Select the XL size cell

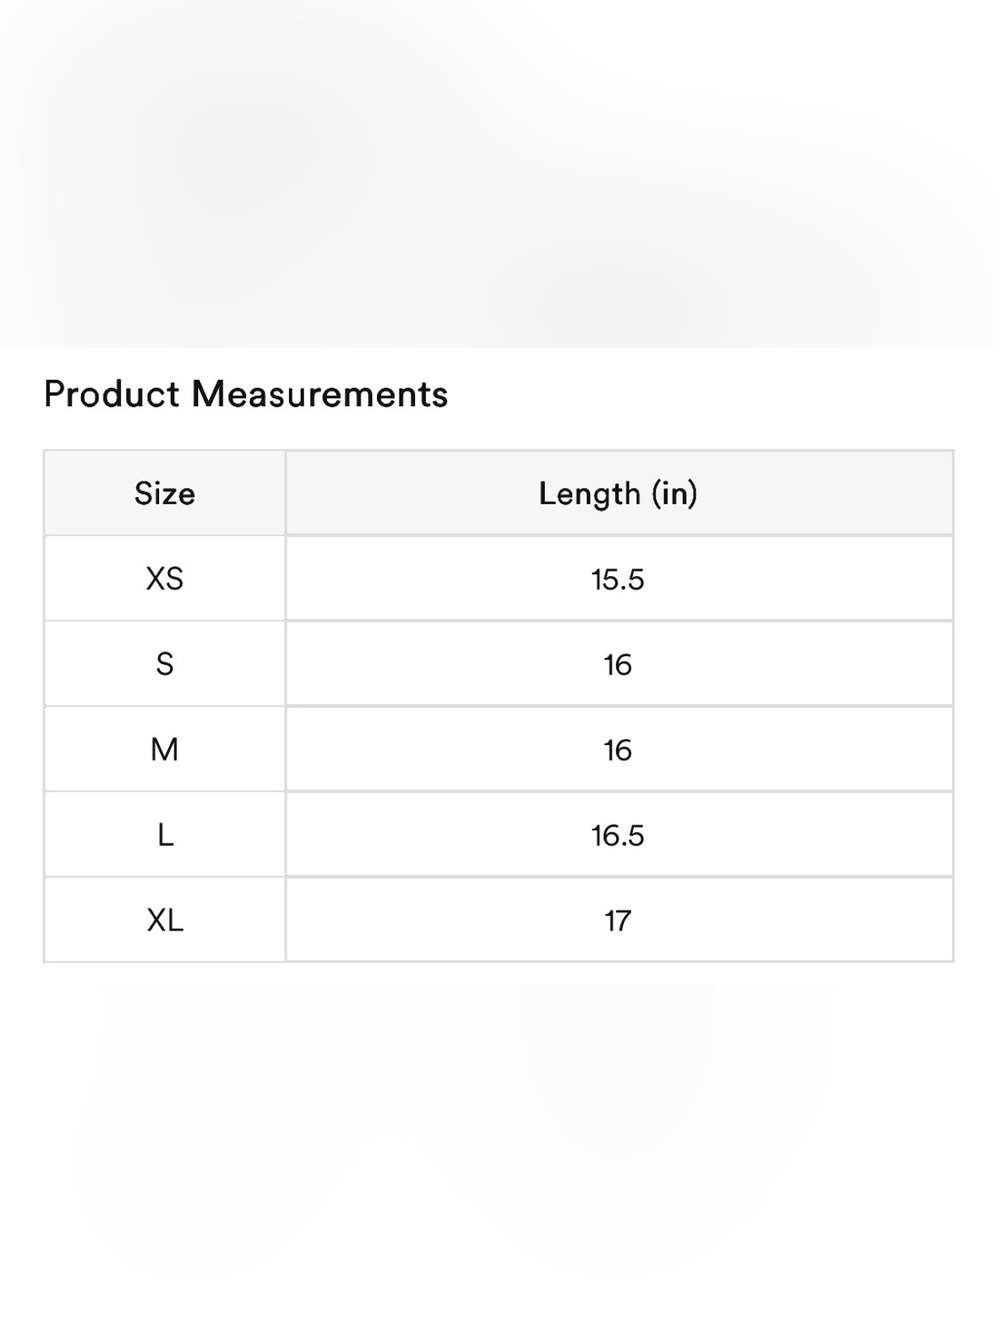165,920
